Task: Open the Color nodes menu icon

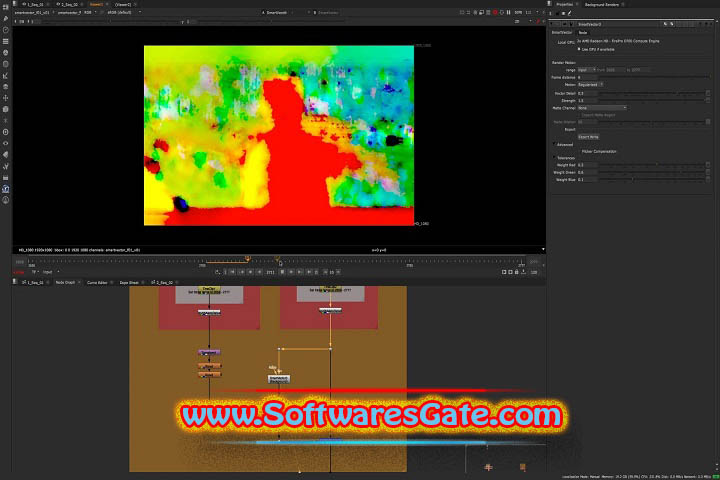Action: [6, 52]
